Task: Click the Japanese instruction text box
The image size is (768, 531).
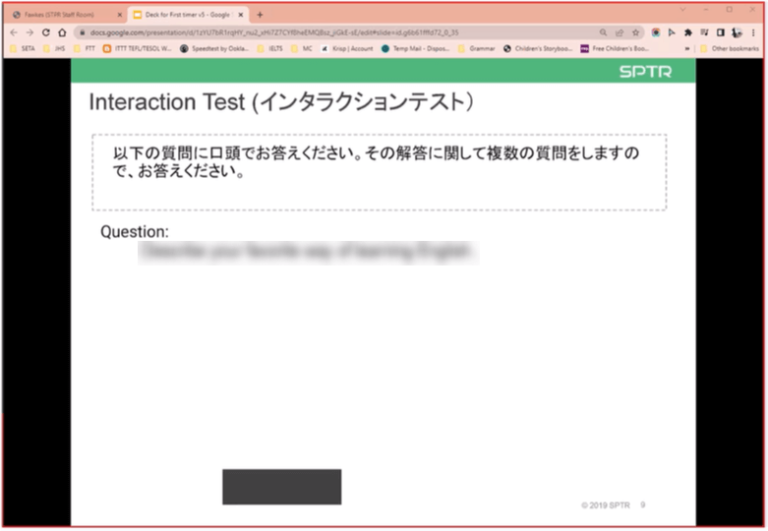Action: pyautogui.click(x=379, y=172)
